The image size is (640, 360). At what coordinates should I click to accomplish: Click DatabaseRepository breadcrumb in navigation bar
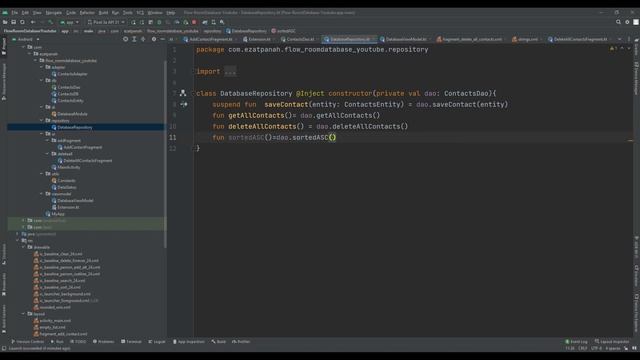[x=246, y=31]
